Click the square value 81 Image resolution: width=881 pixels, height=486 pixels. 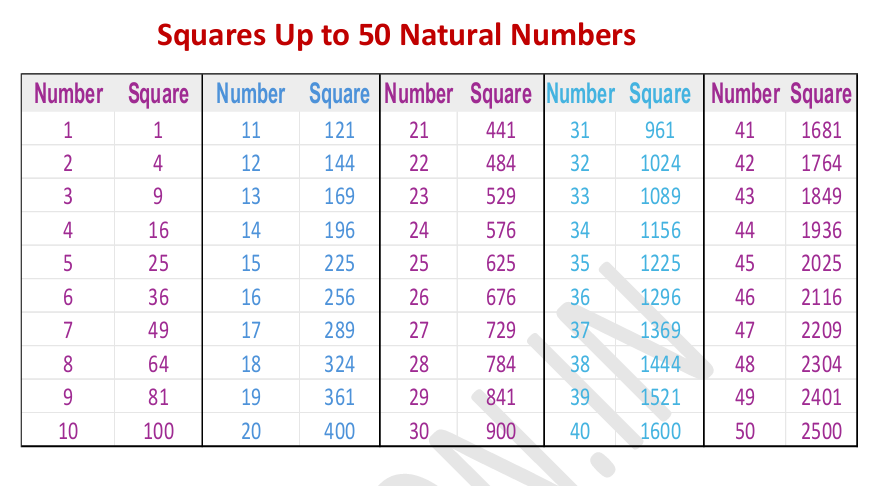coord(158,397)
